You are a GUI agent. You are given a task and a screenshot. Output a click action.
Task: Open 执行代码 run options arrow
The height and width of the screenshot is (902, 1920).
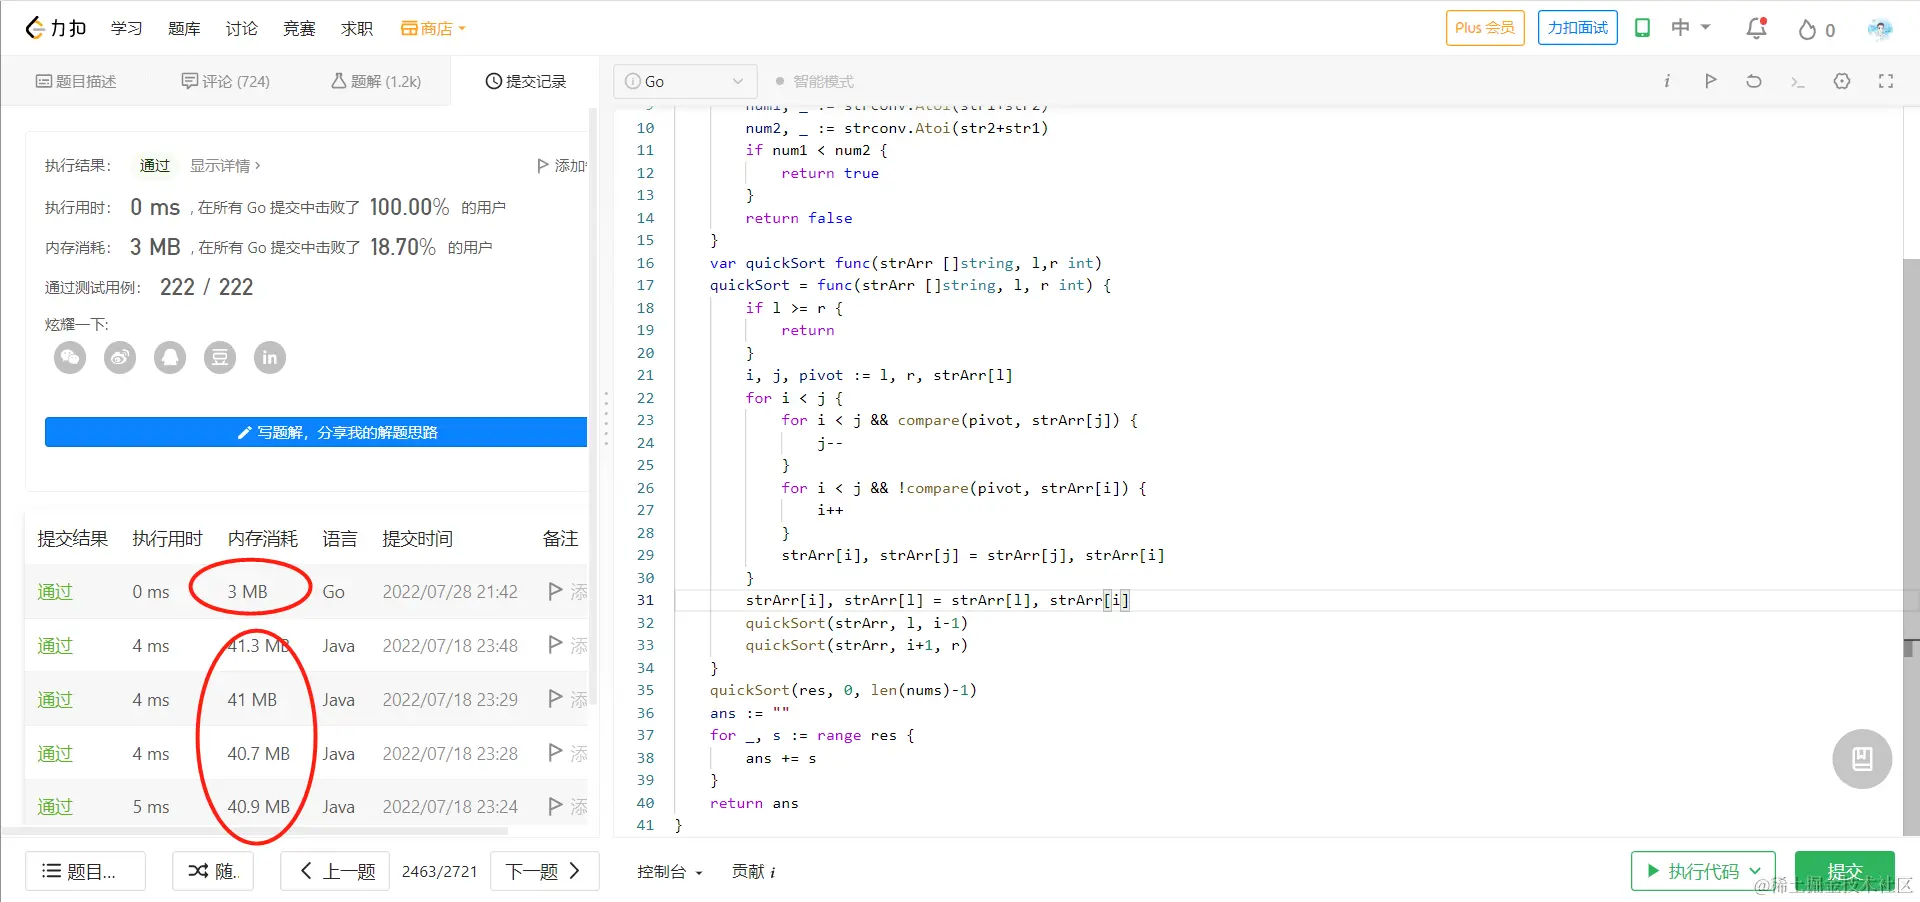point(1755,871)
